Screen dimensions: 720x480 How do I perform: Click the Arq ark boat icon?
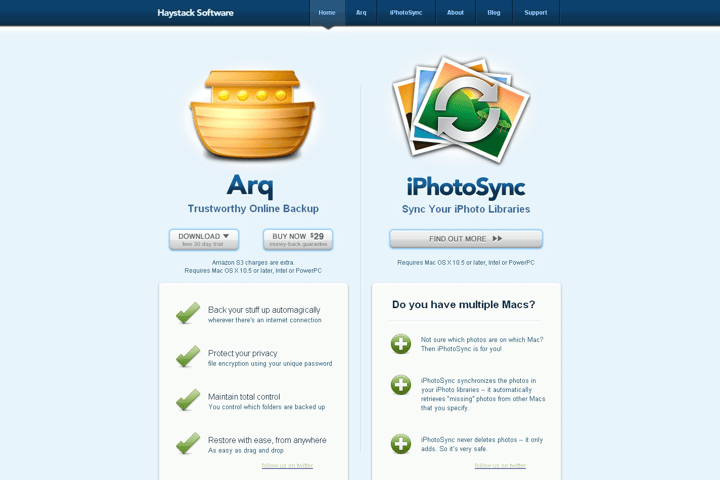tap(253, 114)
